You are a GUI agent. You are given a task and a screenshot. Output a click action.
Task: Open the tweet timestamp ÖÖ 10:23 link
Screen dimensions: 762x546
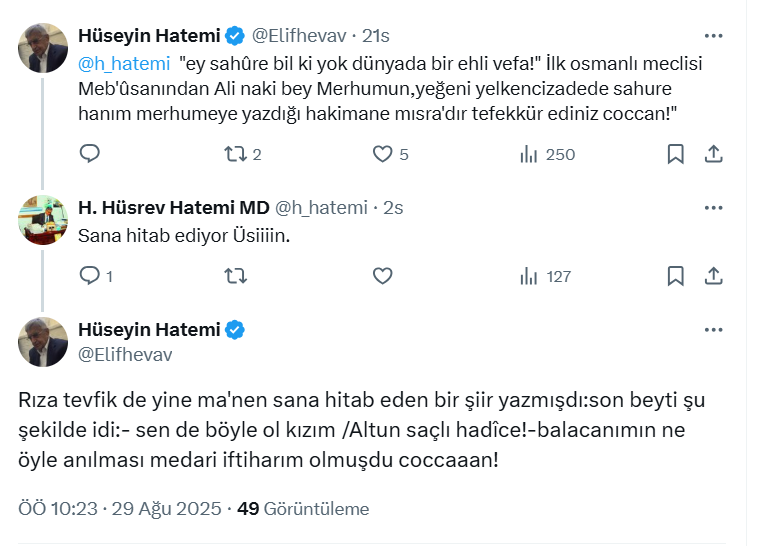pyautogui.click(x=57, y=509)
